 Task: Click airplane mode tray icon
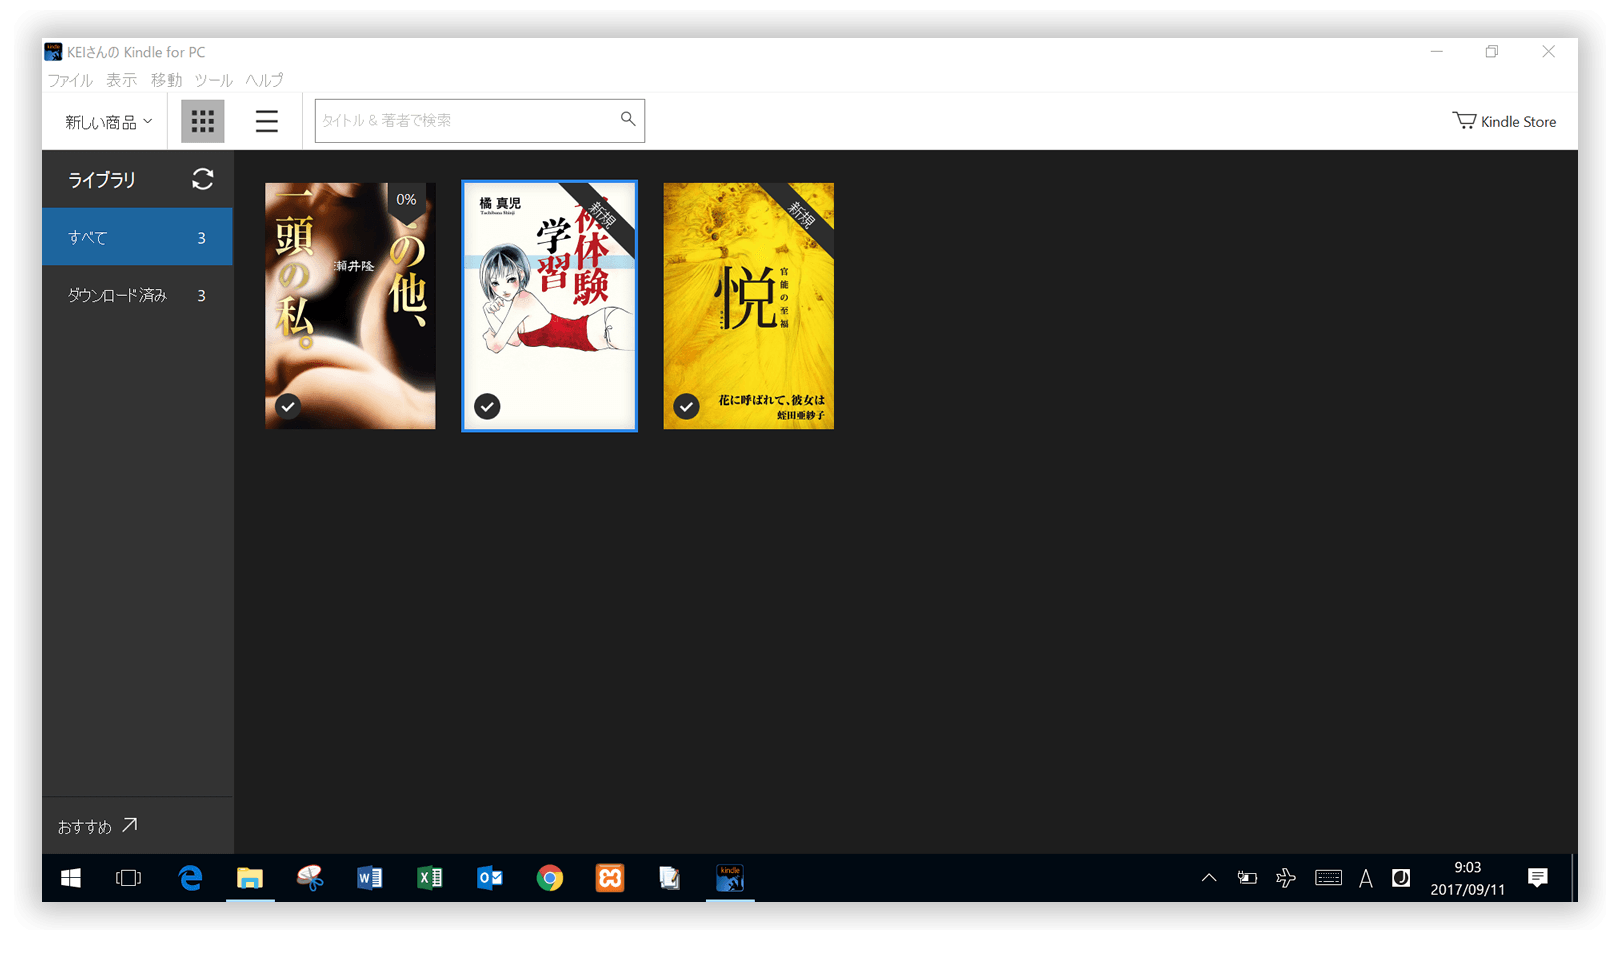(1286, 878)
